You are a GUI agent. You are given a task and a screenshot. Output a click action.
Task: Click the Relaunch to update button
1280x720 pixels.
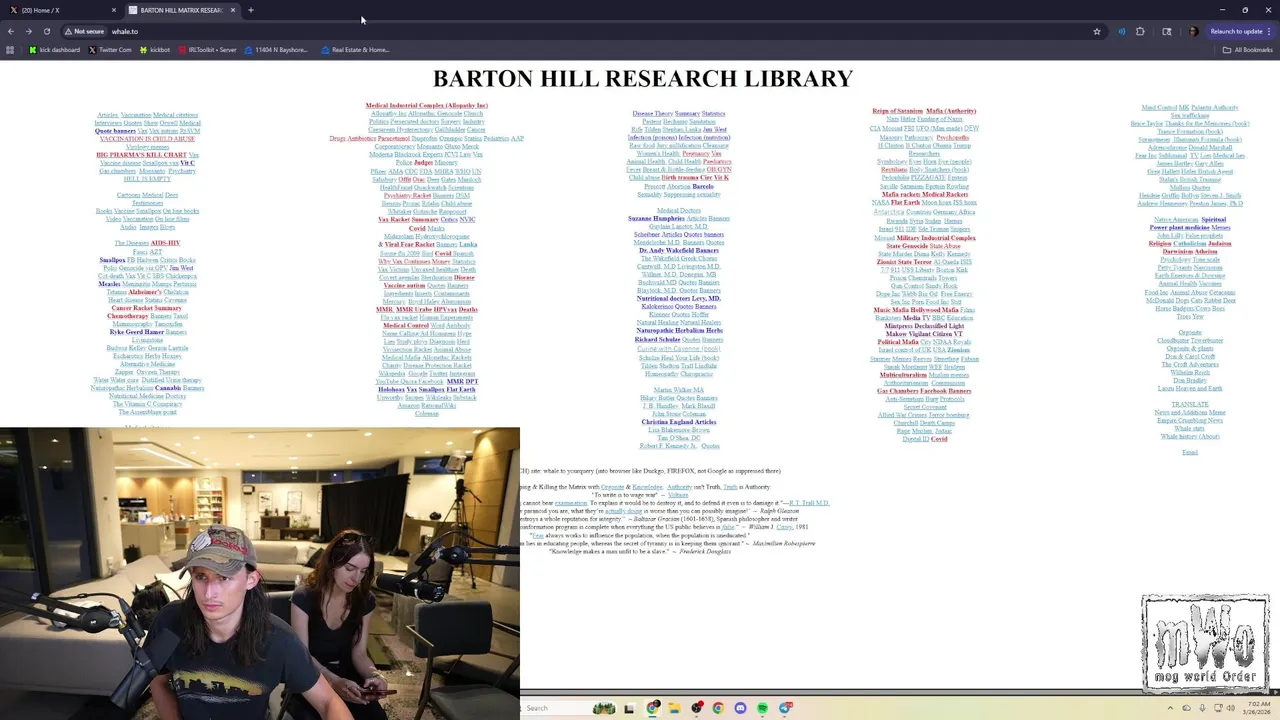[1240, 31]
